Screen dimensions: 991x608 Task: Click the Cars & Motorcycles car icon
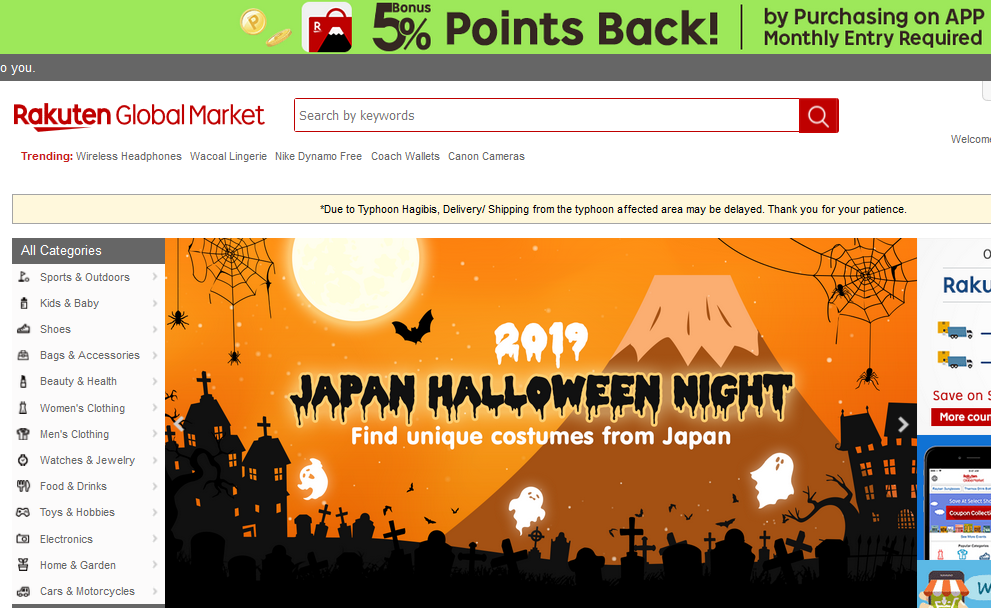(x=23, y=591)
